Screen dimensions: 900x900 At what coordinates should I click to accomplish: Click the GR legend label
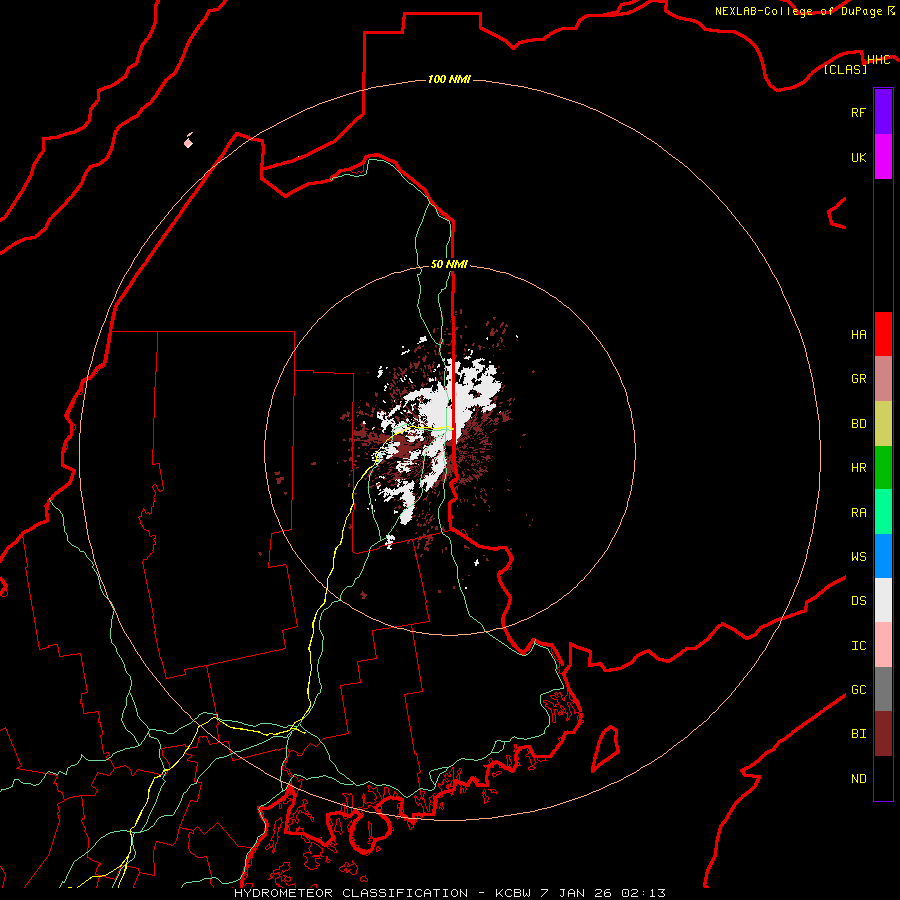click(x=858, y=379)
